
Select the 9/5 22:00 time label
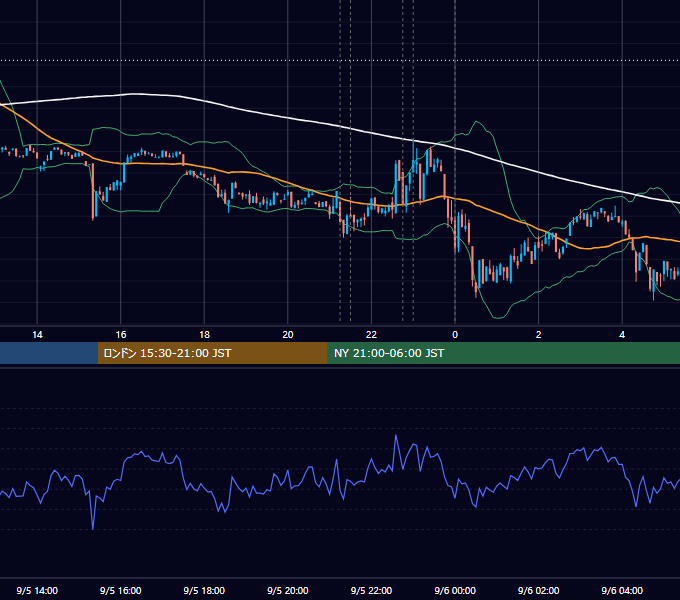coord(371,590)
